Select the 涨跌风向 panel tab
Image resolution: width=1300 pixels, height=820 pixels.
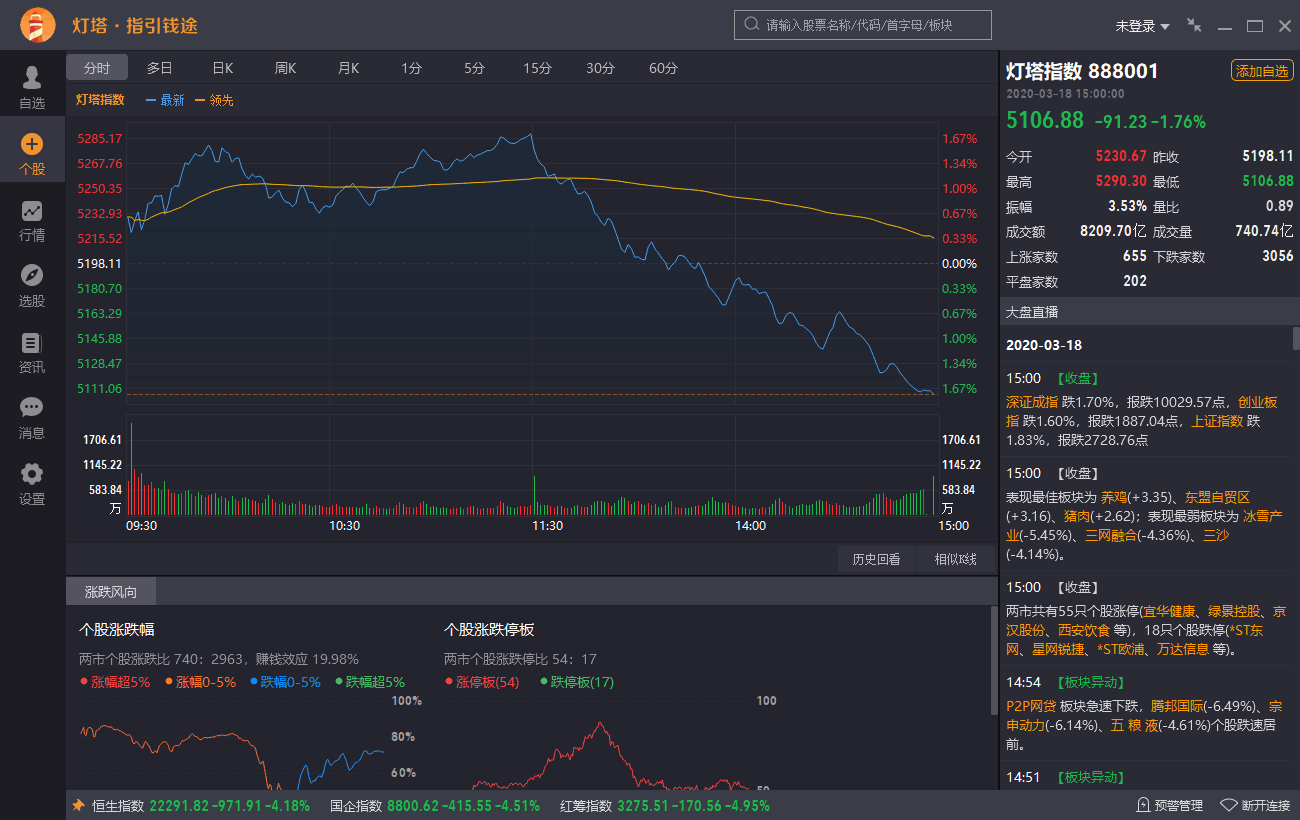[111, 592]
